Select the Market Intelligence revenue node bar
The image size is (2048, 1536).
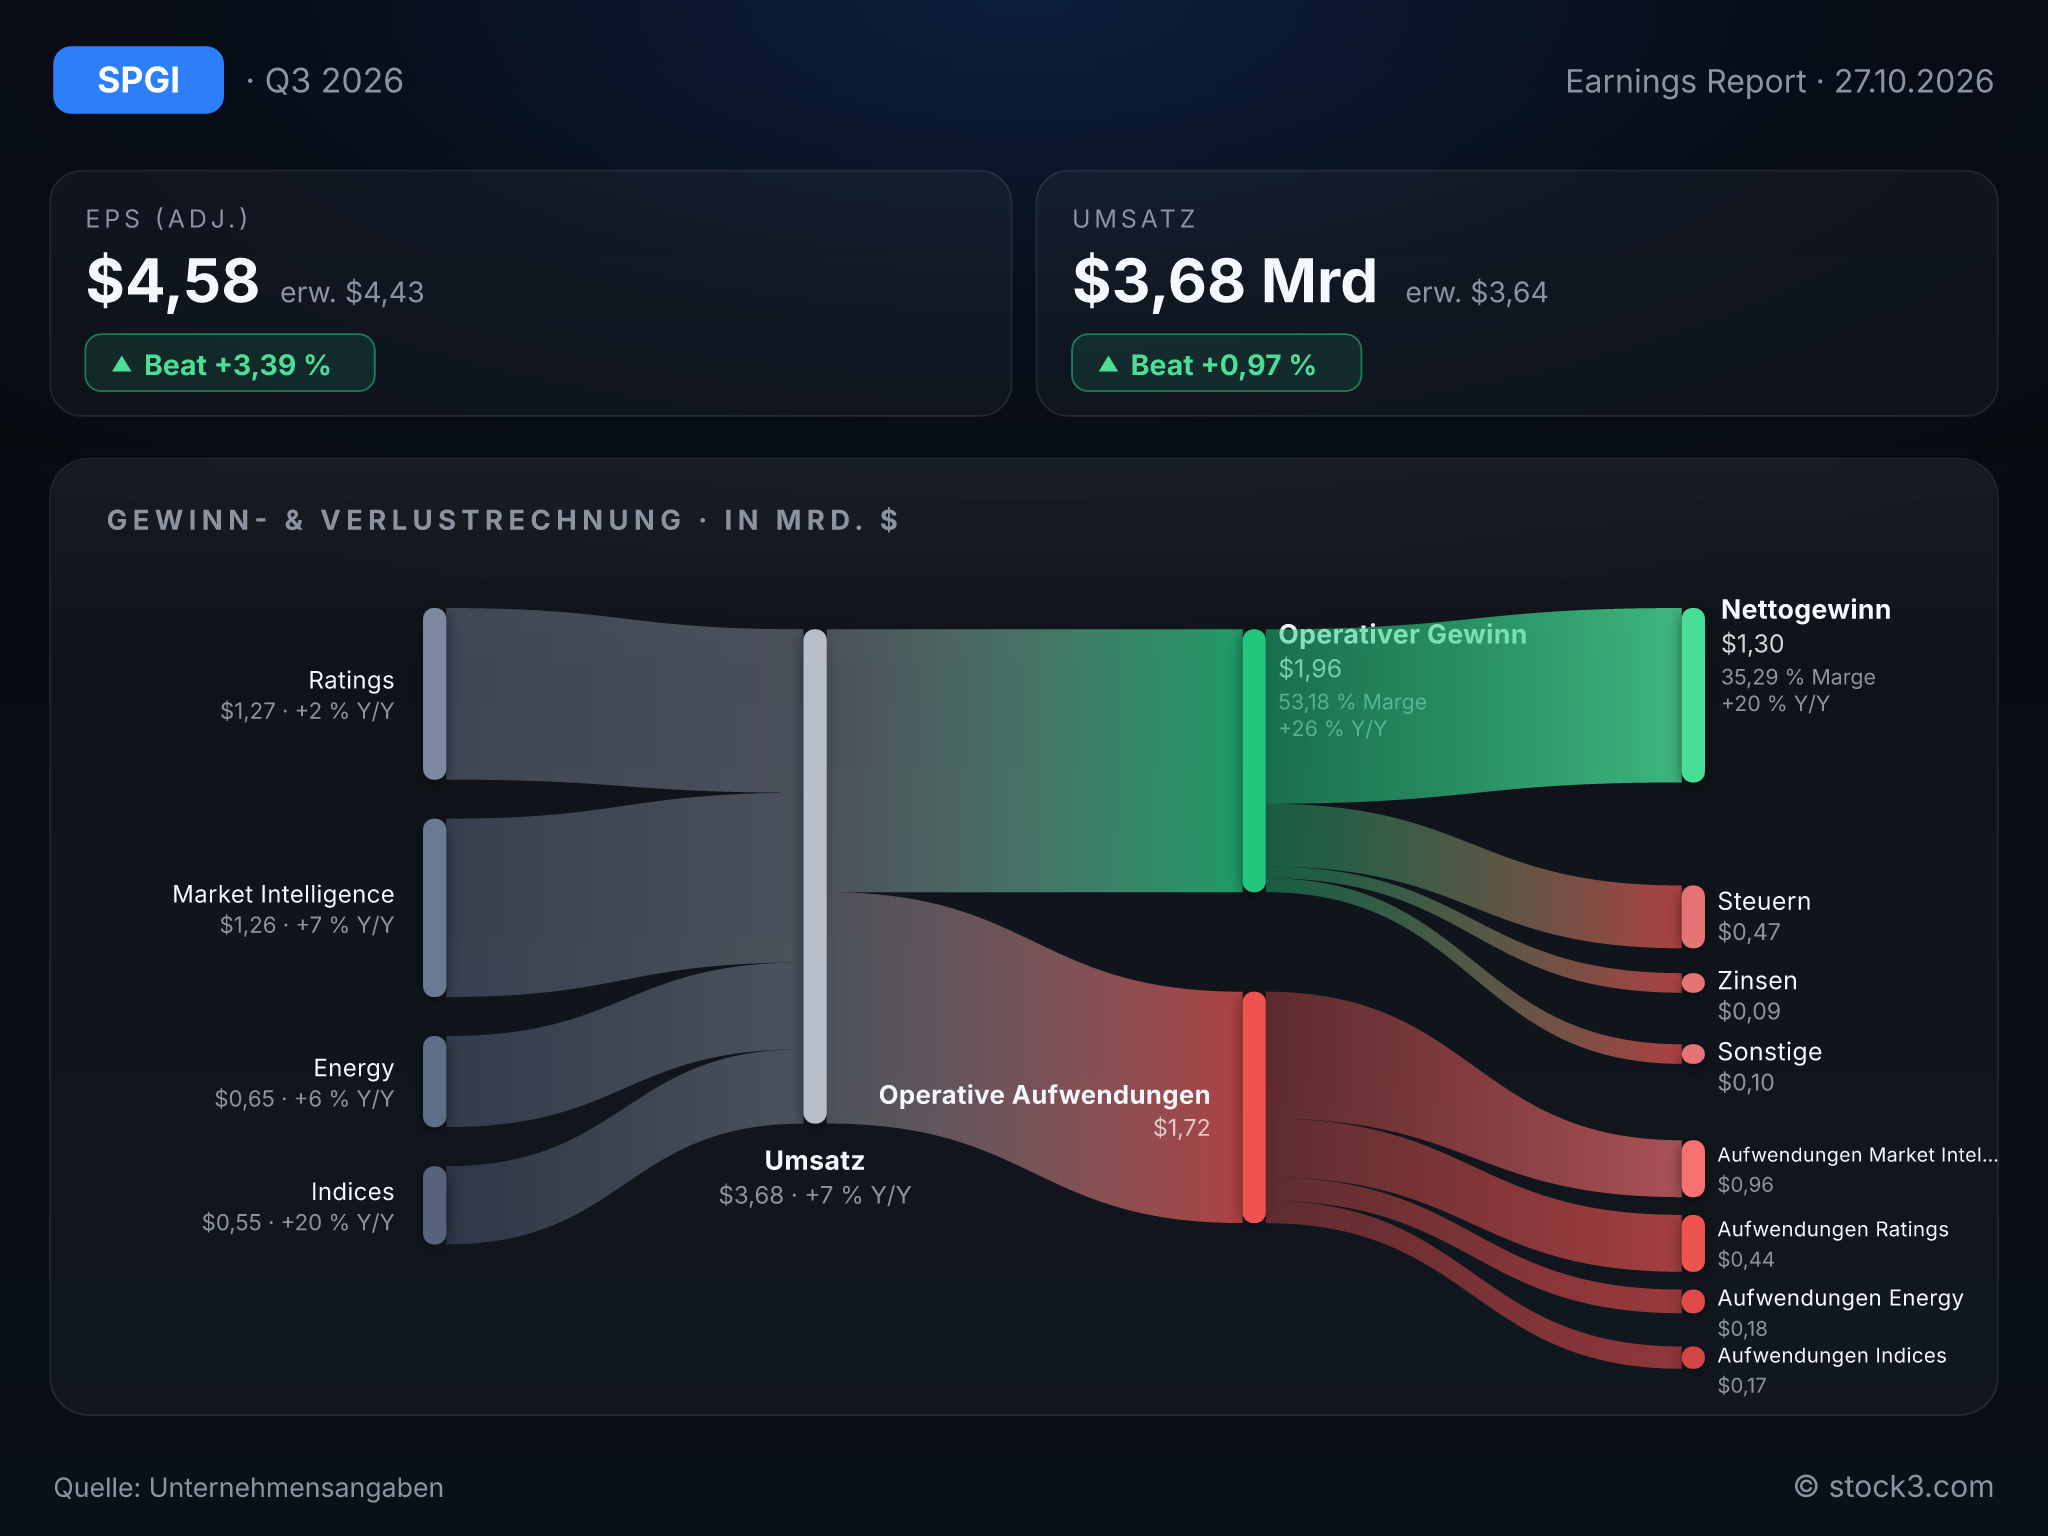pos(434,908)
